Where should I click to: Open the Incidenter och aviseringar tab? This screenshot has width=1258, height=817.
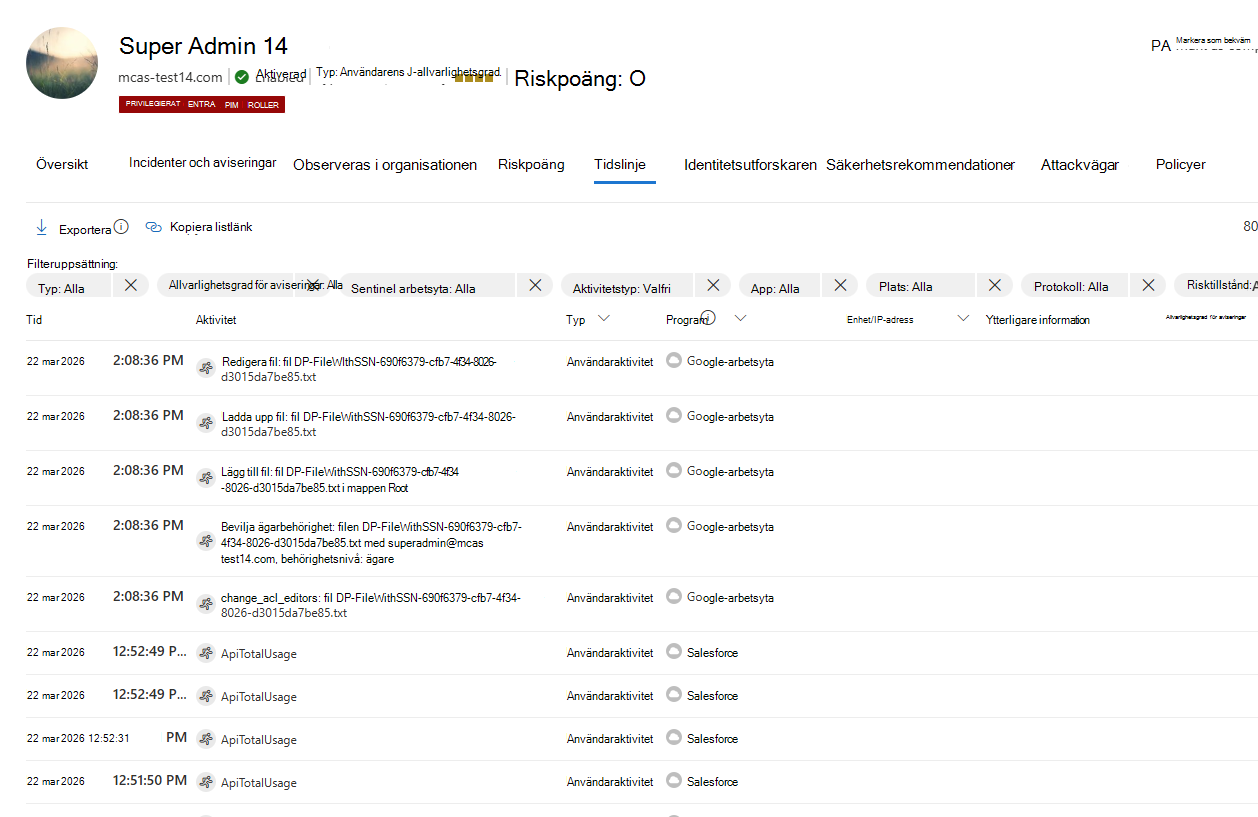click(202, 161)
